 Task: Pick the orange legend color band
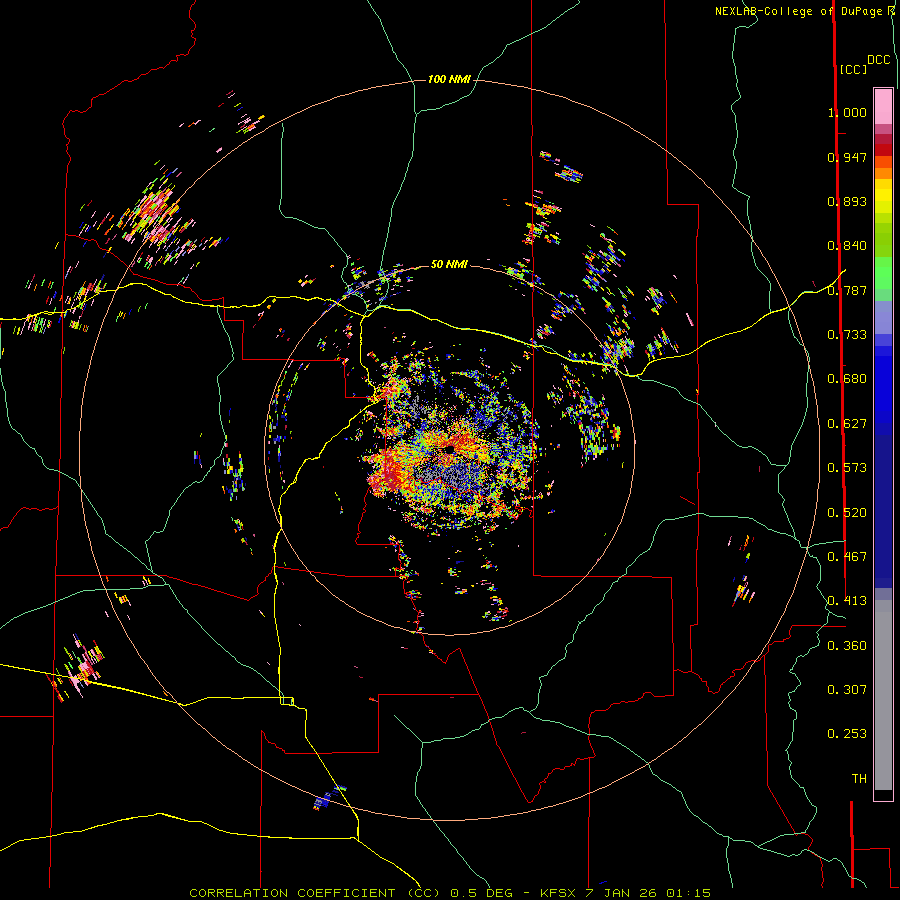[x=883, y=173]
